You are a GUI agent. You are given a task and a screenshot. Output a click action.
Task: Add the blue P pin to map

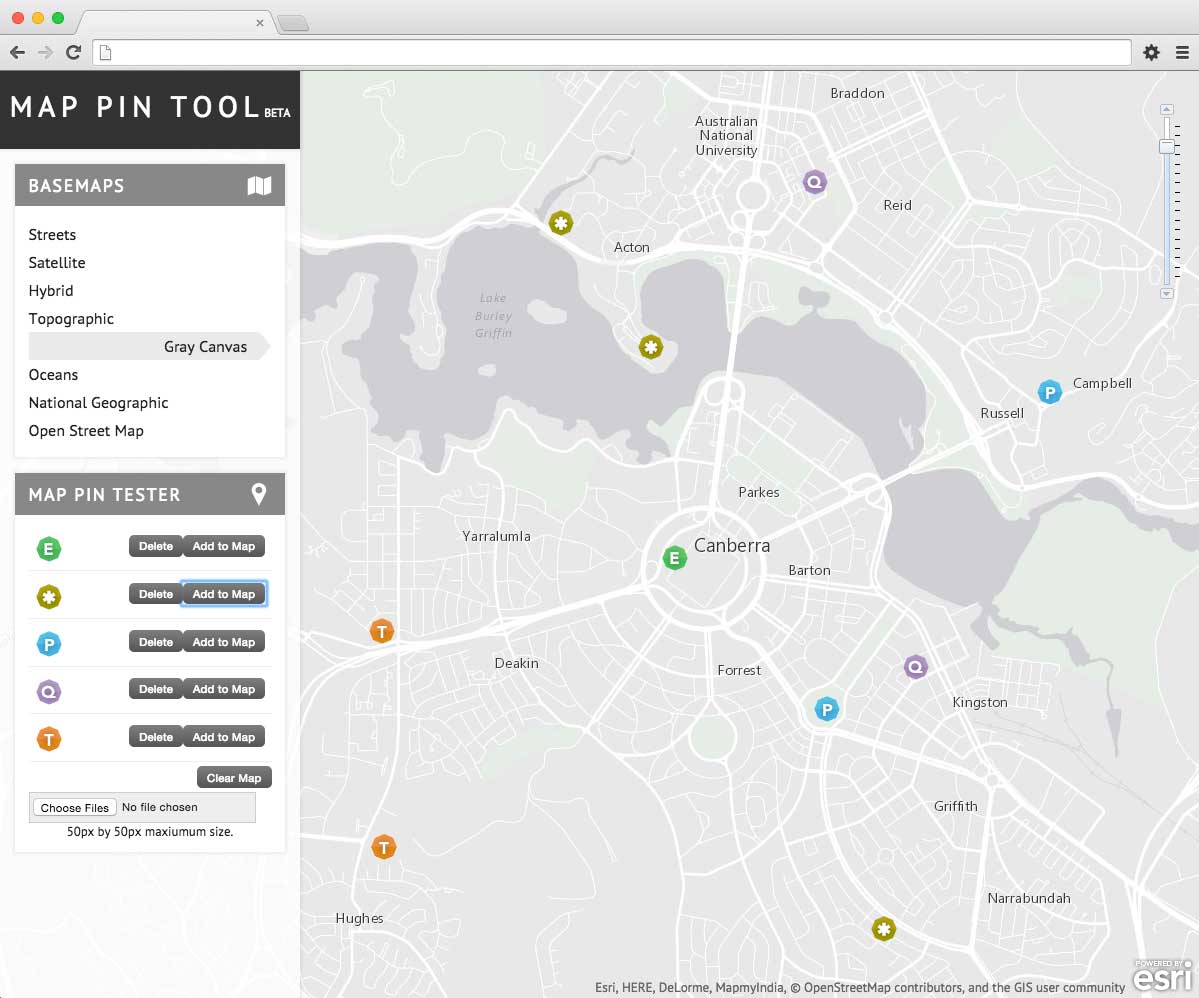click(224, 642)
